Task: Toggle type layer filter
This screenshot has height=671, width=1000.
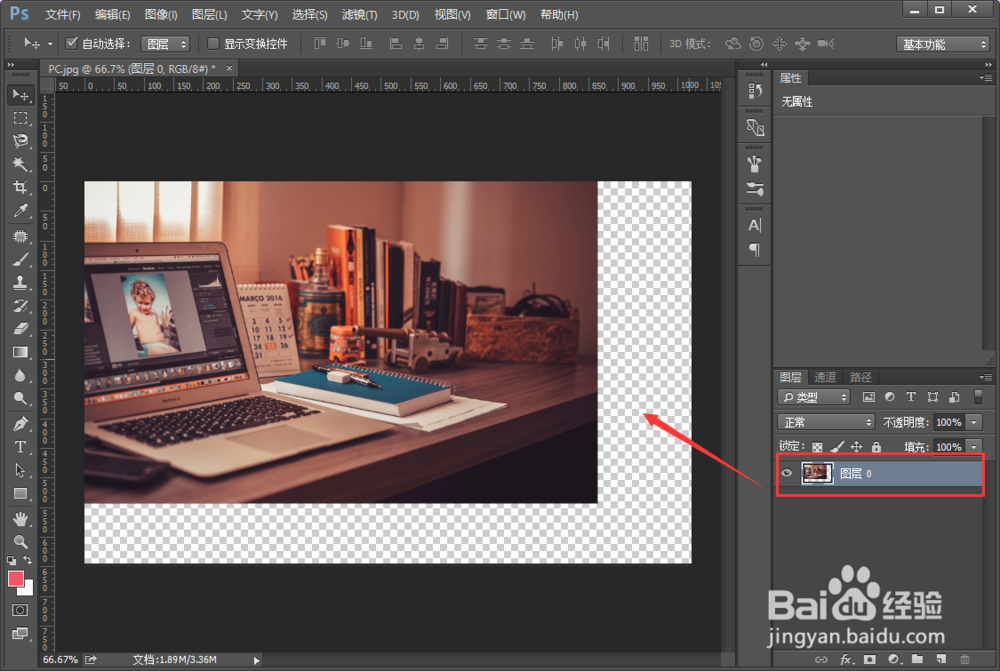Action: pyautogui.click(x=911, y=397)
